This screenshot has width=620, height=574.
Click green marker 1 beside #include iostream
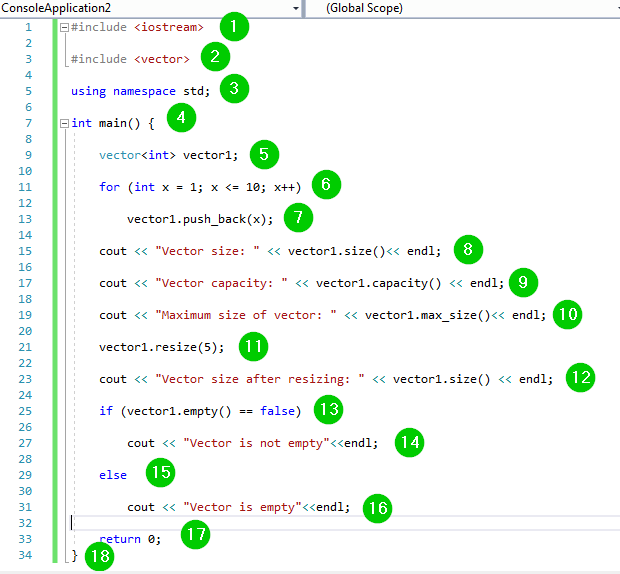pos(232,26)
